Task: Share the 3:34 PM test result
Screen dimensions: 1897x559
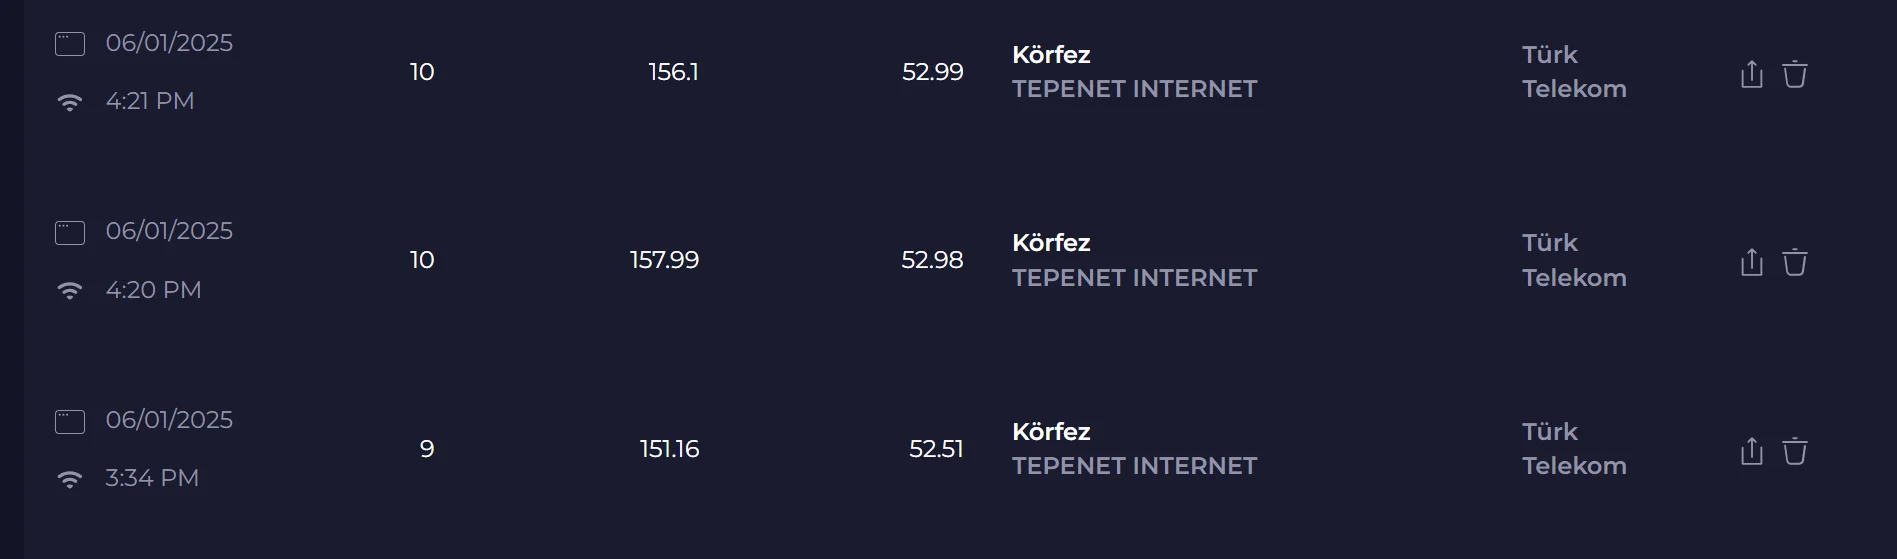Action: coord(1751,451)
